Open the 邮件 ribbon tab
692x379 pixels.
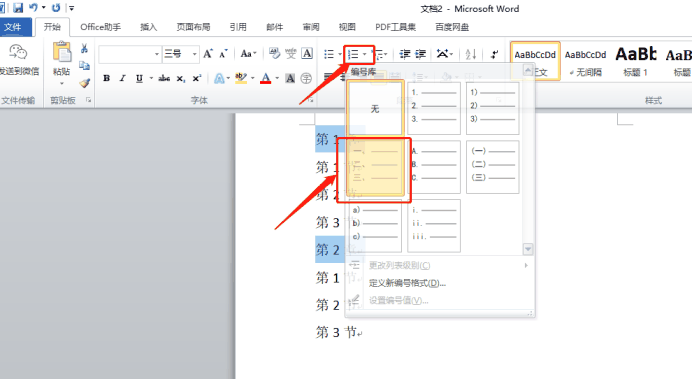[275, 27]
